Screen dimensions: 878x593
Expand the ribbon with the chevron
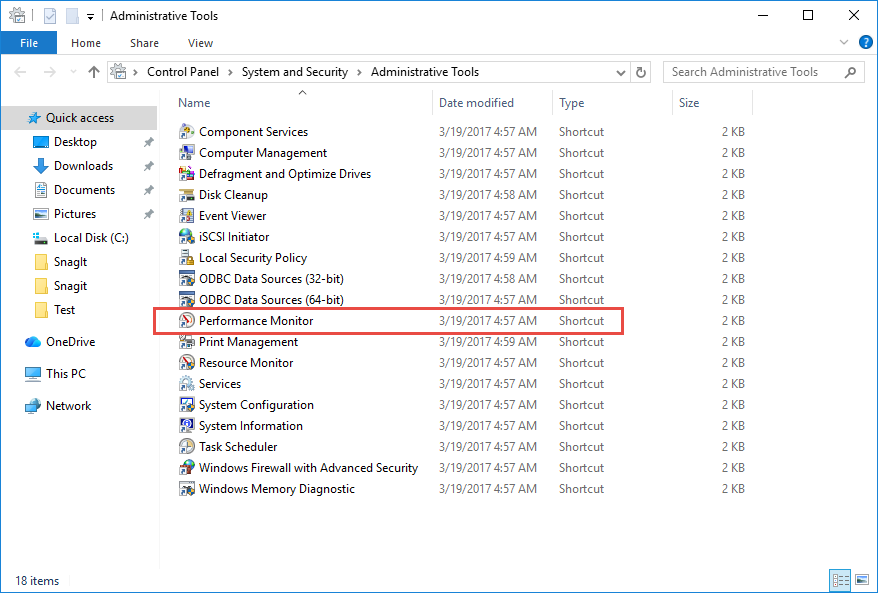click(x=843, y=42)
